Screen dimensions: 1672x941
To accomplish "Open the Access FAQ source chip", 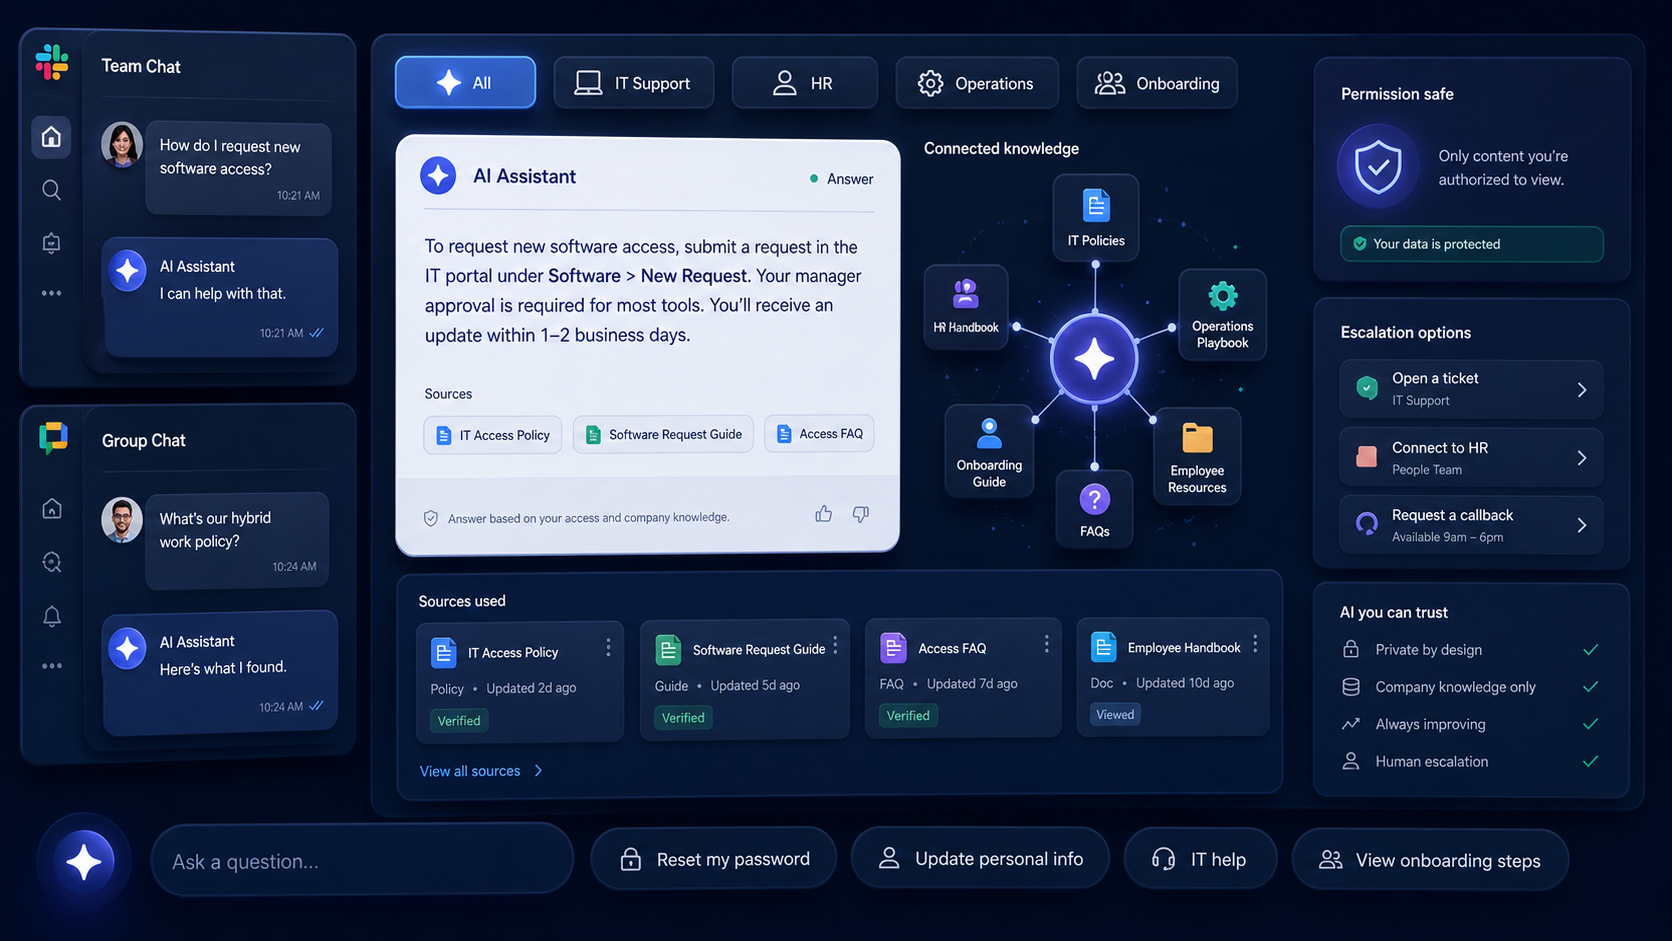I will pos(820,433).
